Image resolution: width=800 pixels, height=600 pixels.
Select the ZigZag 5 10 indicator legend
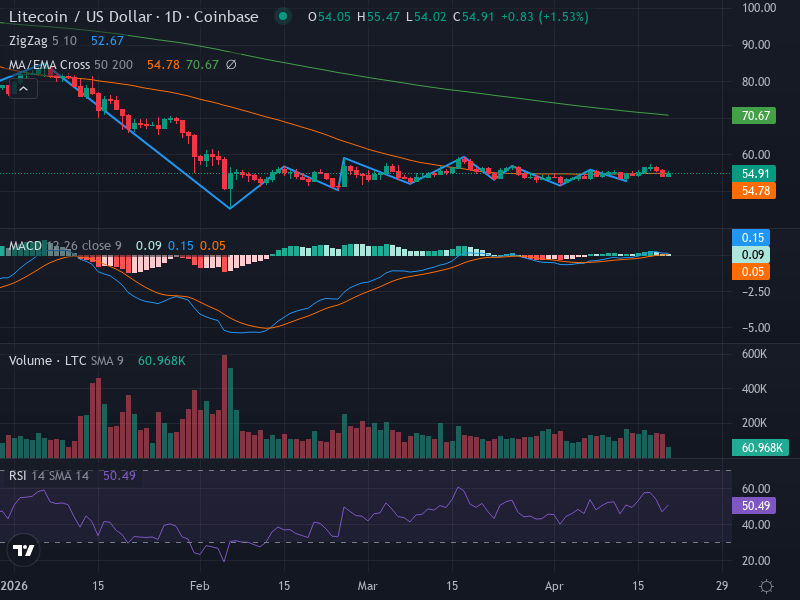tap(43, 41)
